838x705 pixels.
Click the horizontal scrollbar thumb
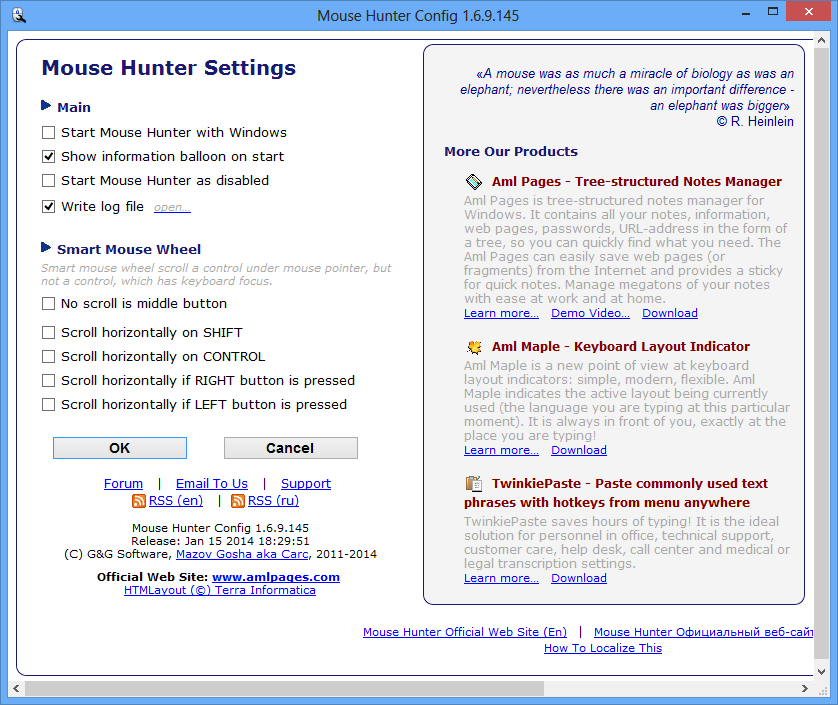click(284, 688)
